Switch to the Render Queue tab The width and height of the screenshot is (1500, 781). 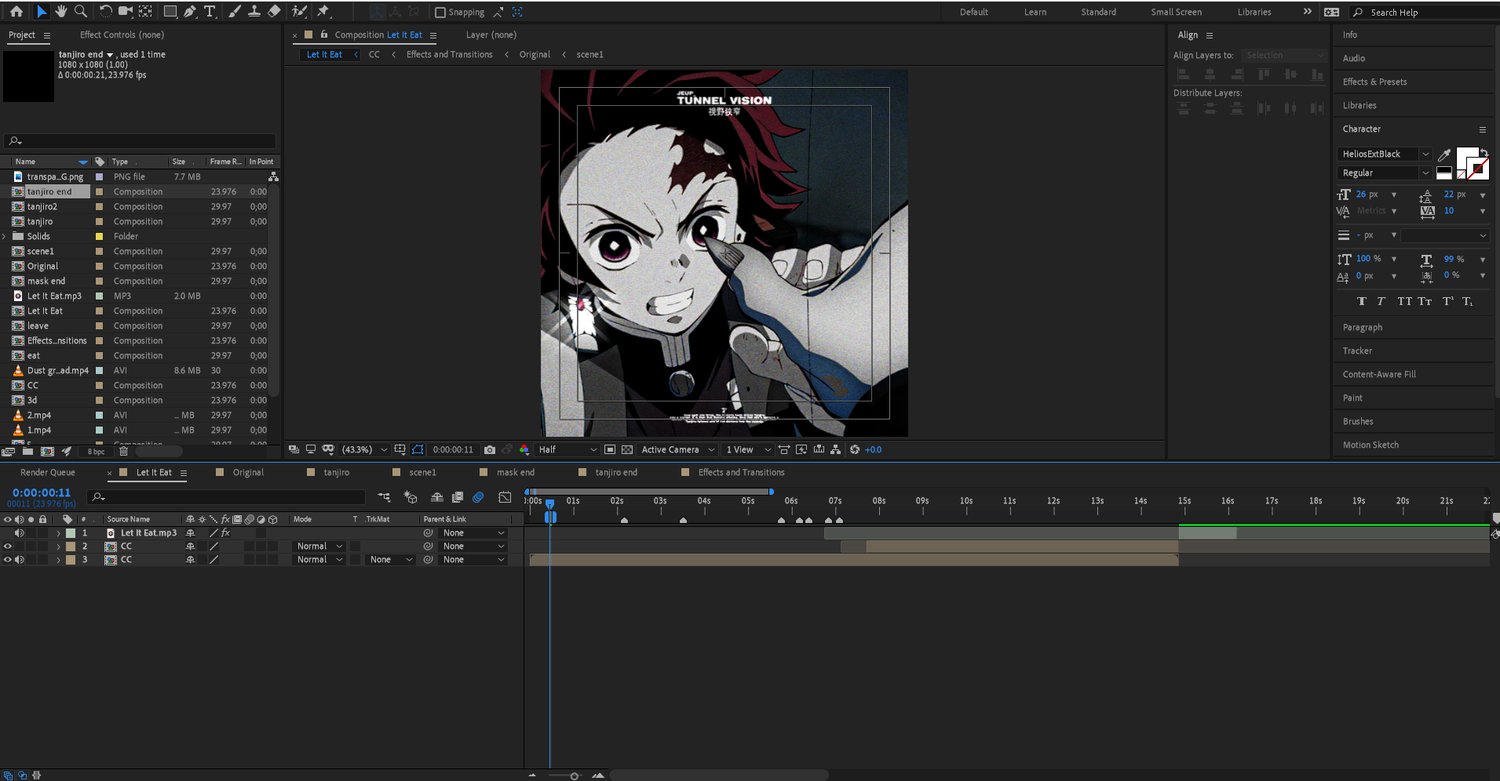(48, 473)
